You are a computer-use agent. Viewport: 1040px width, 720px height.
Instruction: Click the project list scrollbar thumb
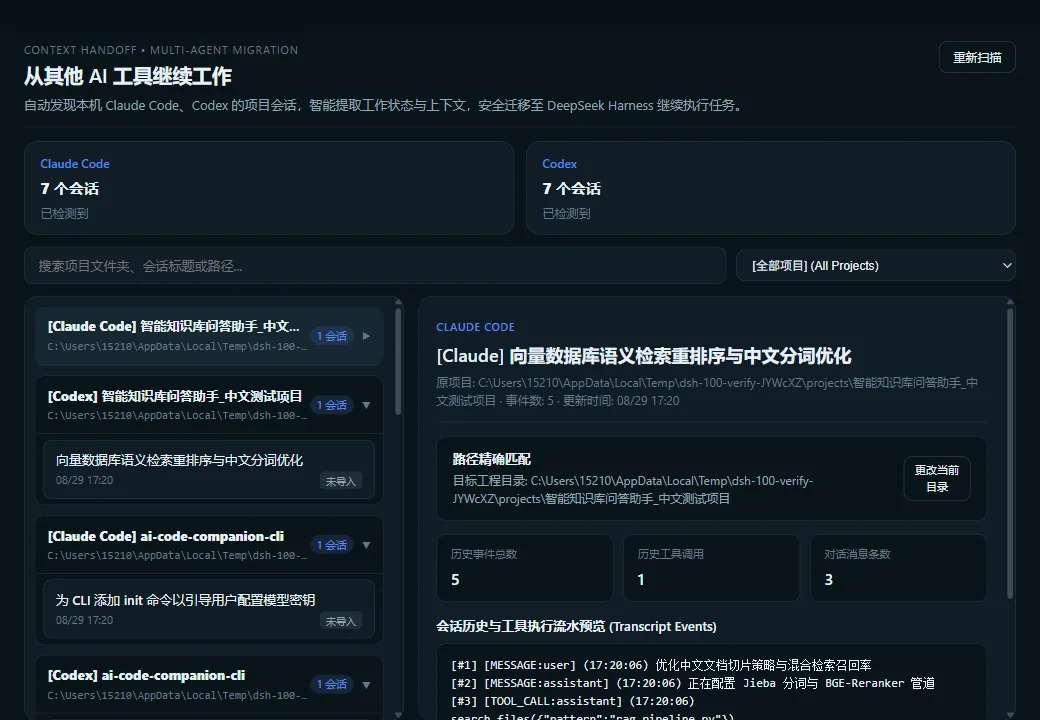pyautogui.click(x=398, y=362)
